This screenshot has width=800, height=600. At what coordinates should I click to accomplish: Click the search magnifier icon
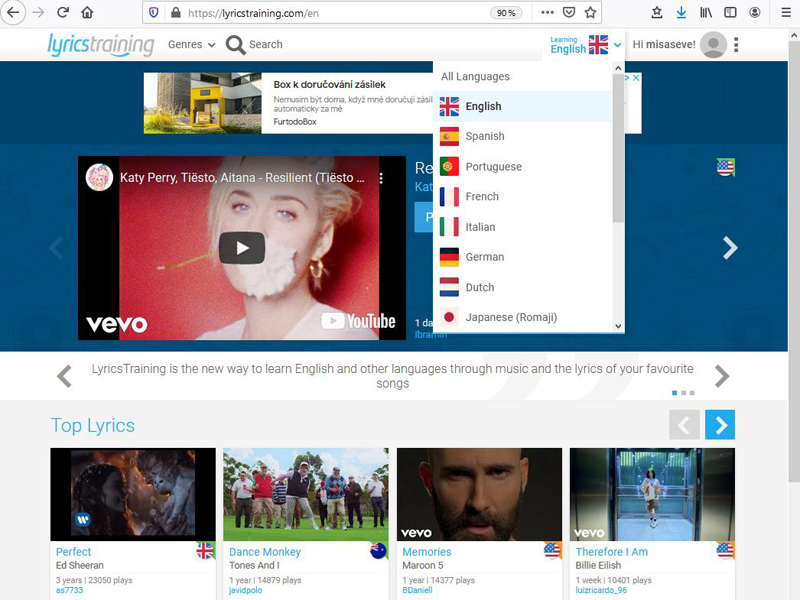coord(236,45)
